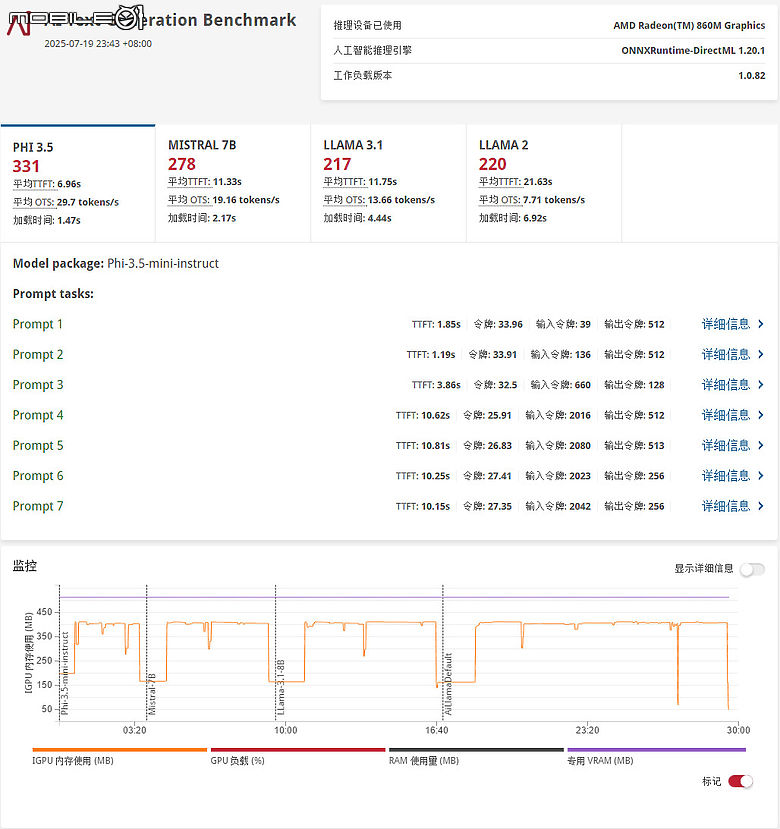Click the Model package Phi-3.5-mini-instruct text

(x=115, y=263)
